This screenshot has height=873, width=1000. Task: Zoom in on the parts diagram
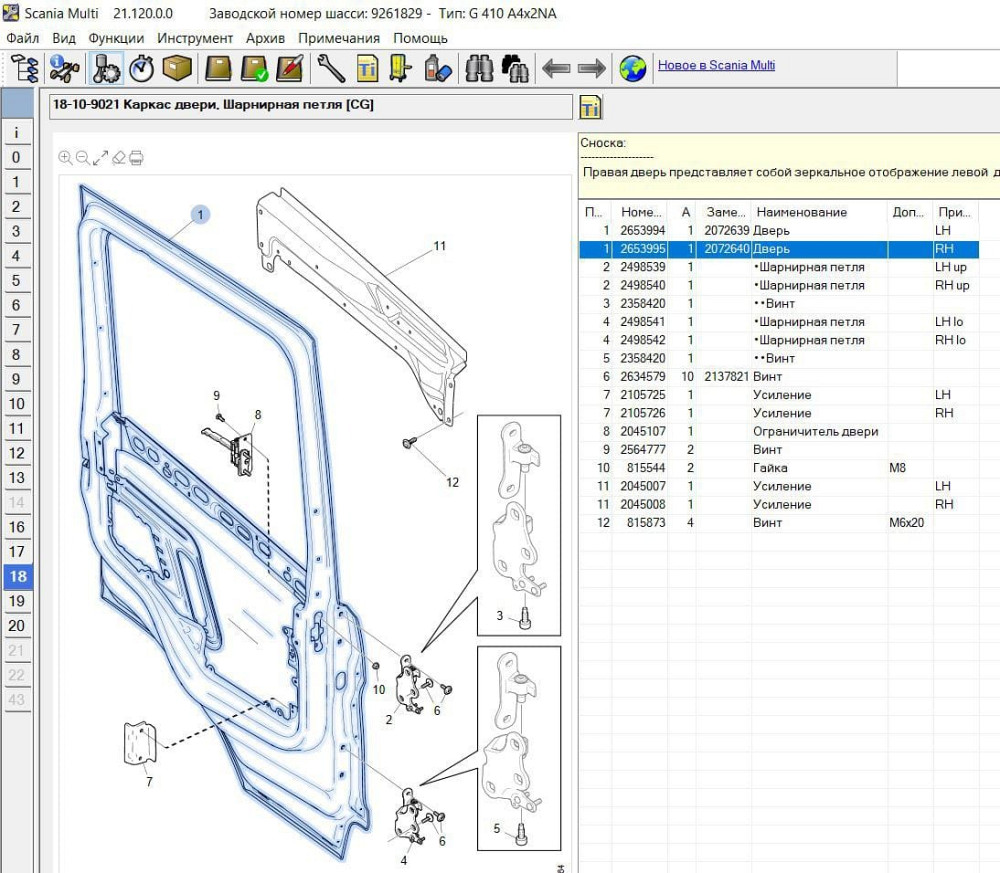pos(65,157)
